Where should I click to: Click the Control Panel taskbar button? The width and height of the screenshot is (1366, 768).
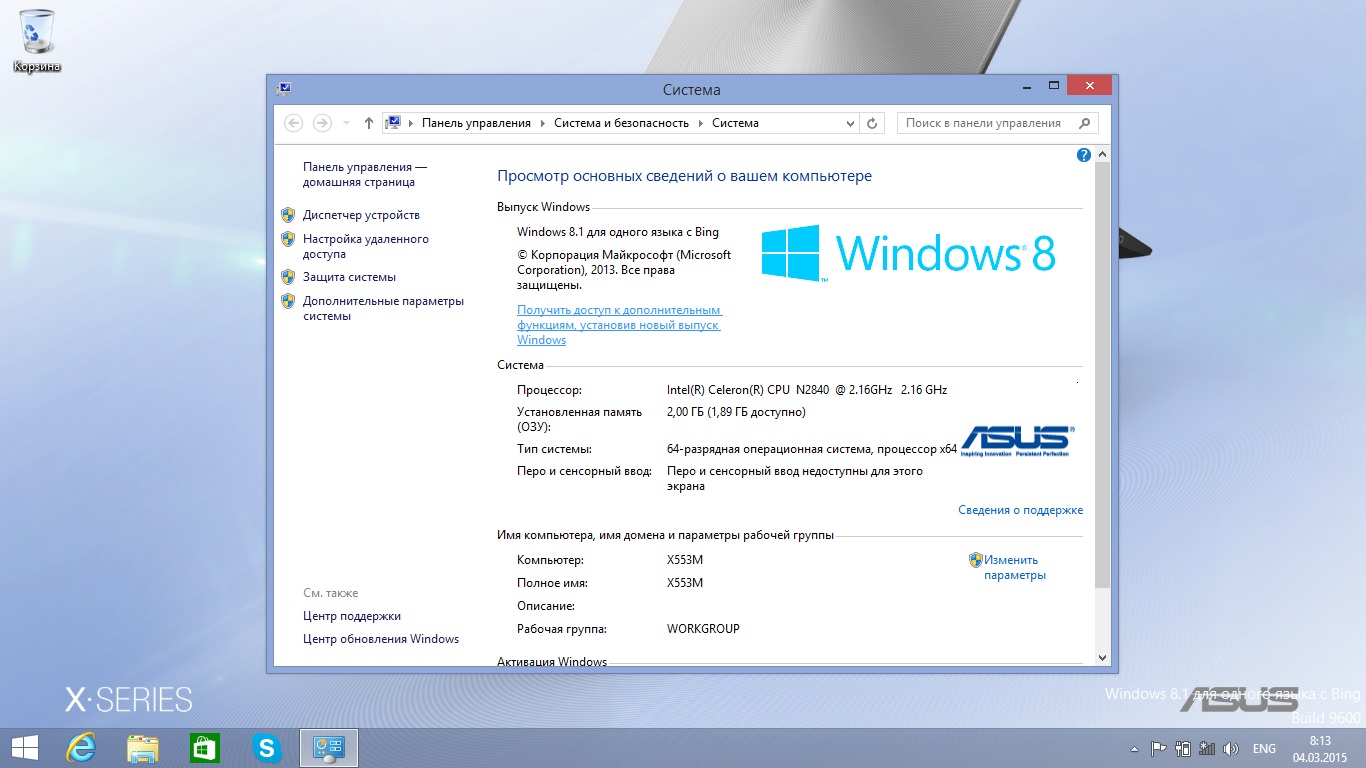coord(329,748)
